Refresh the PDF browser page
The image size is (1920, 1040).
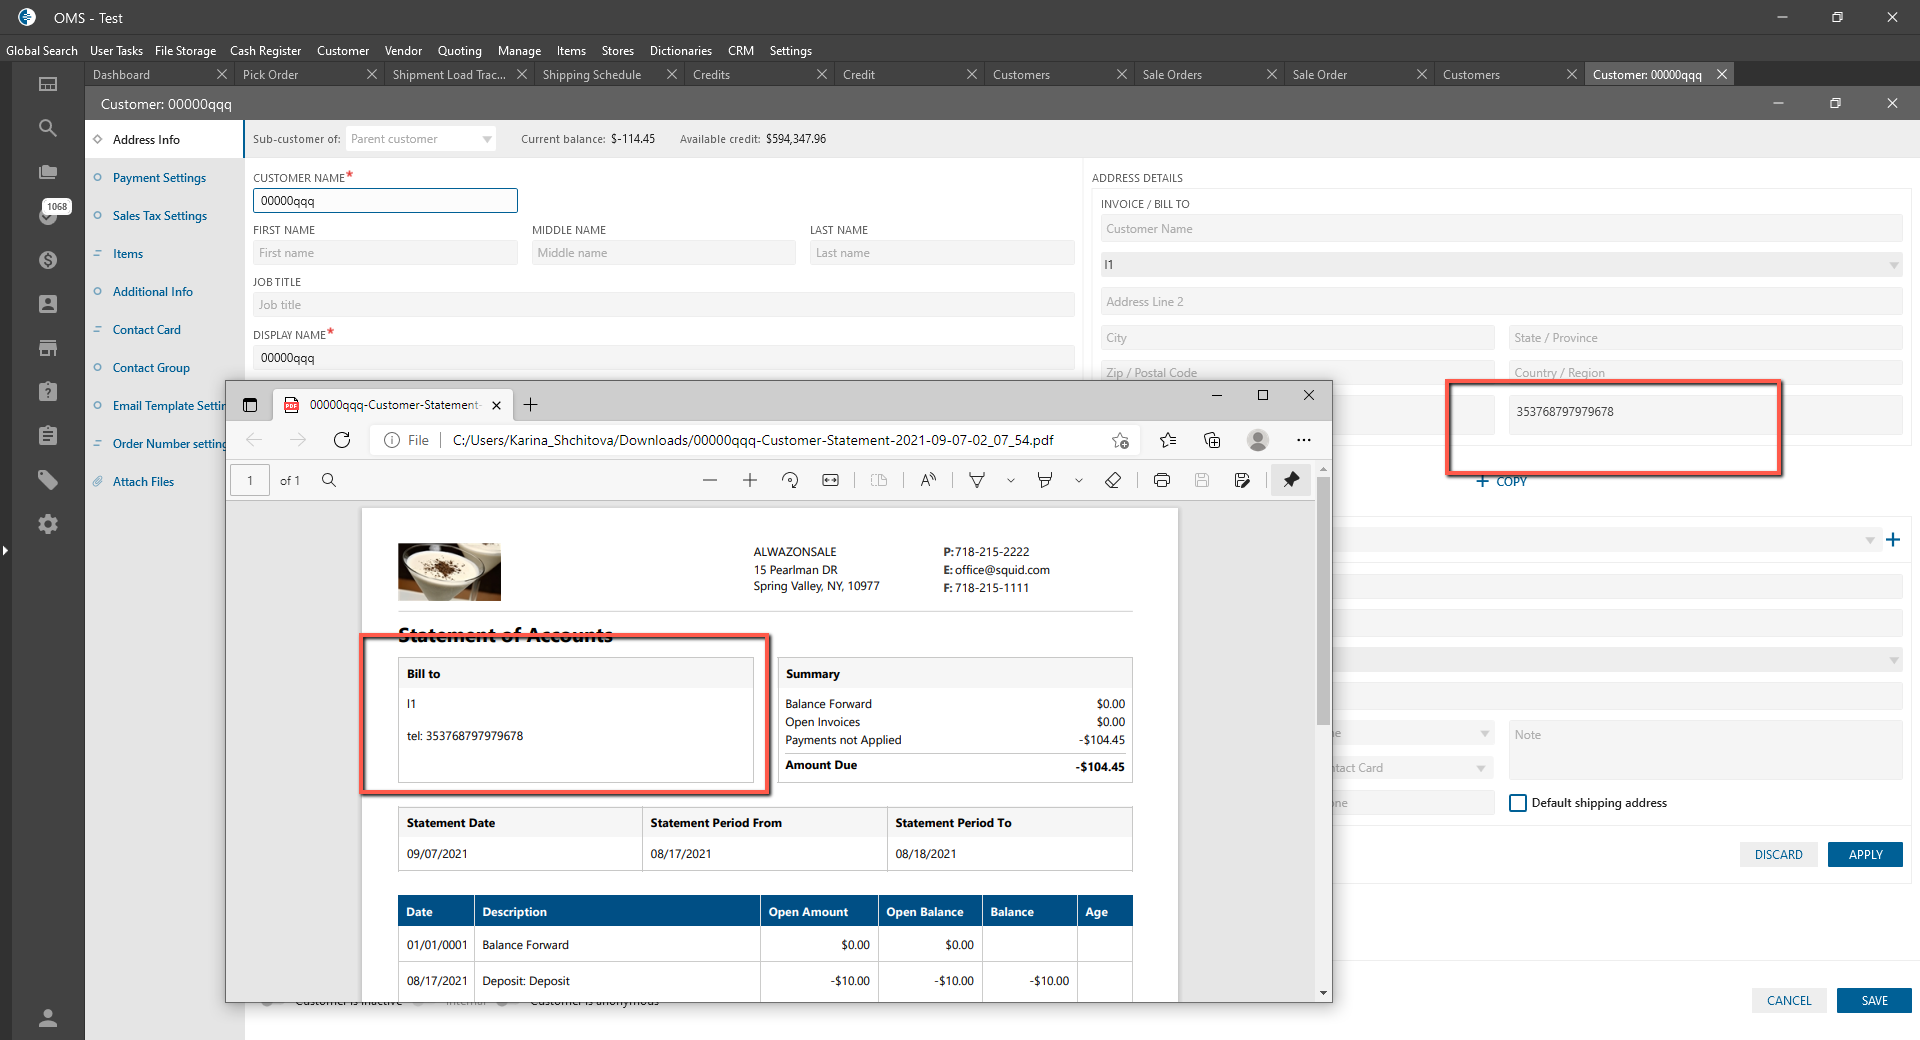[342, 440]
